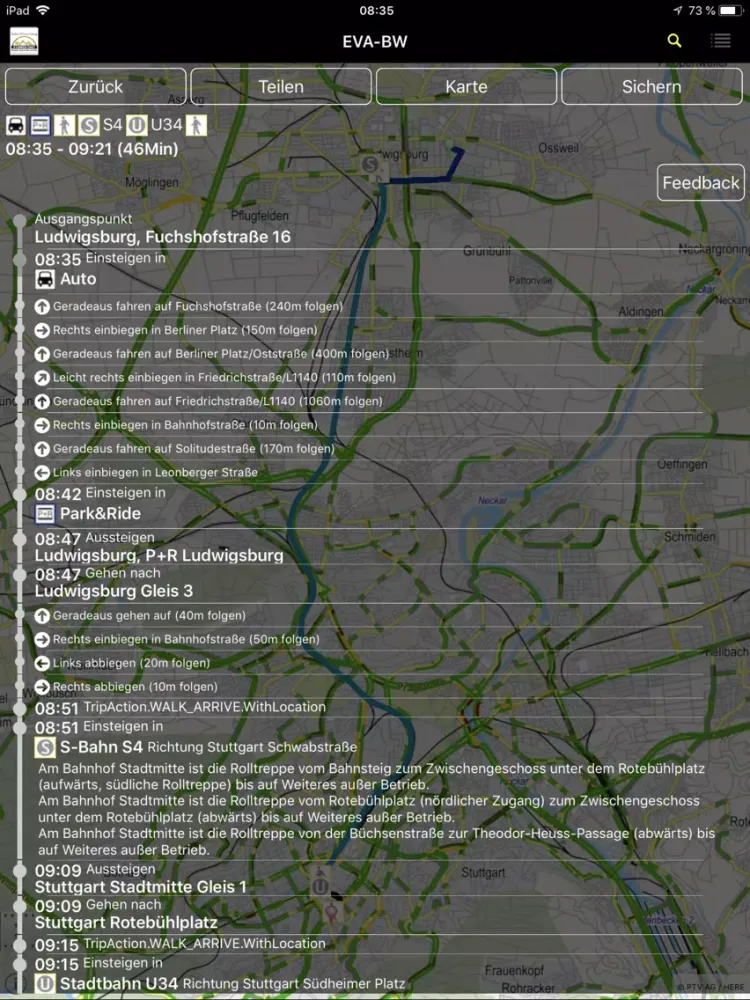The width and height of the screenshot is (750, 1000).
Task: Tap the S-Bahn S4 icon in summary
Action: click(89, 125)
